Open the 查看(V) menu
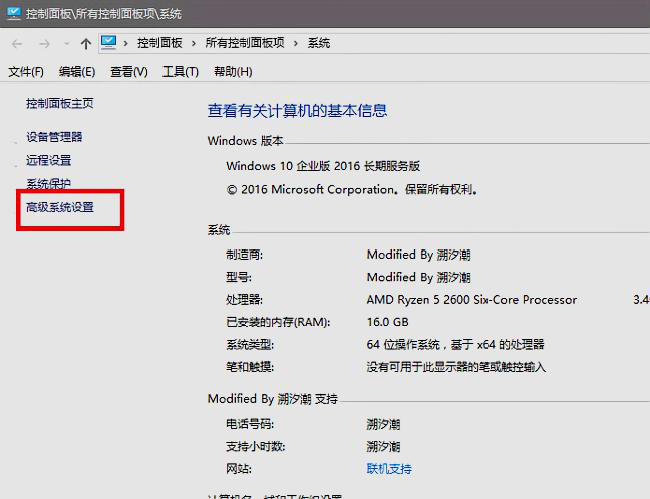Screen dimensions: 650x499 tap(129, 72)
